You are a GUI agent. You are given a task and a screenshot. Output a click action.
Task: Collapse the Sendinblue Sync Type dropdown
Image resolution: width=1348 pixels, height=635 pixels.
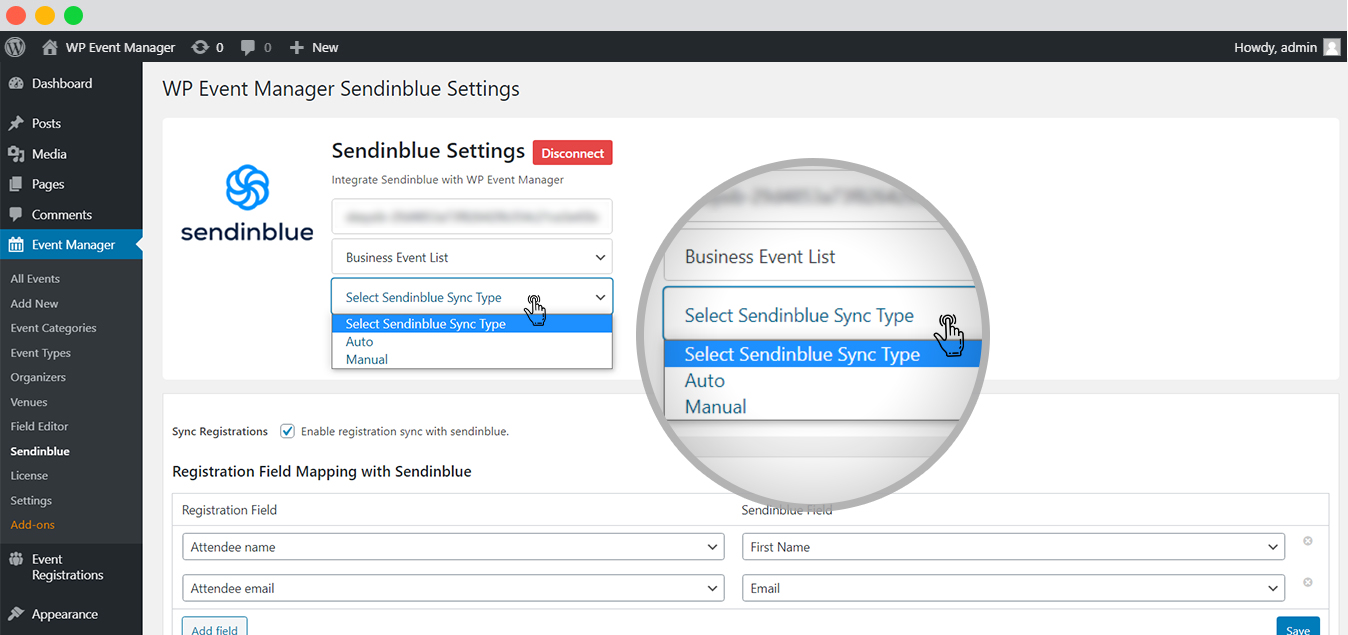[472, 297]
